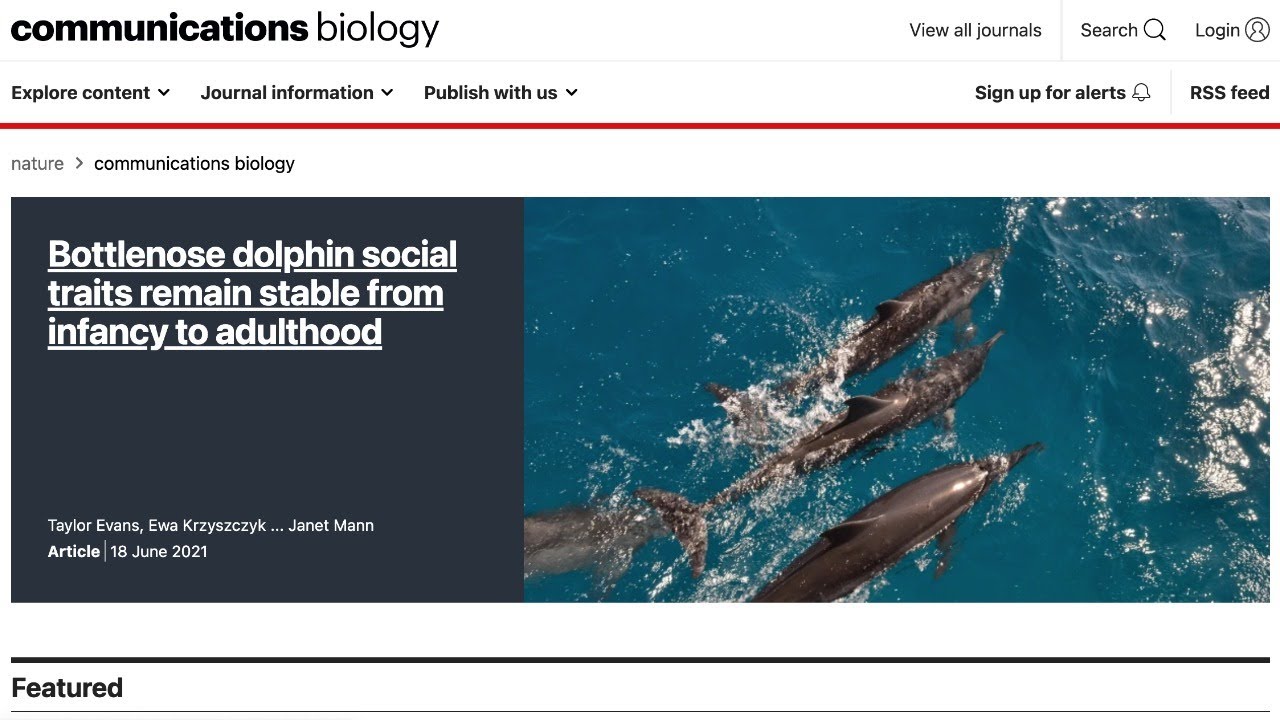Image resolution: width=1280 pixels, height=720 pixels.
Task: Go to the nature breadcrumb link
Action: tap(37, 163)
